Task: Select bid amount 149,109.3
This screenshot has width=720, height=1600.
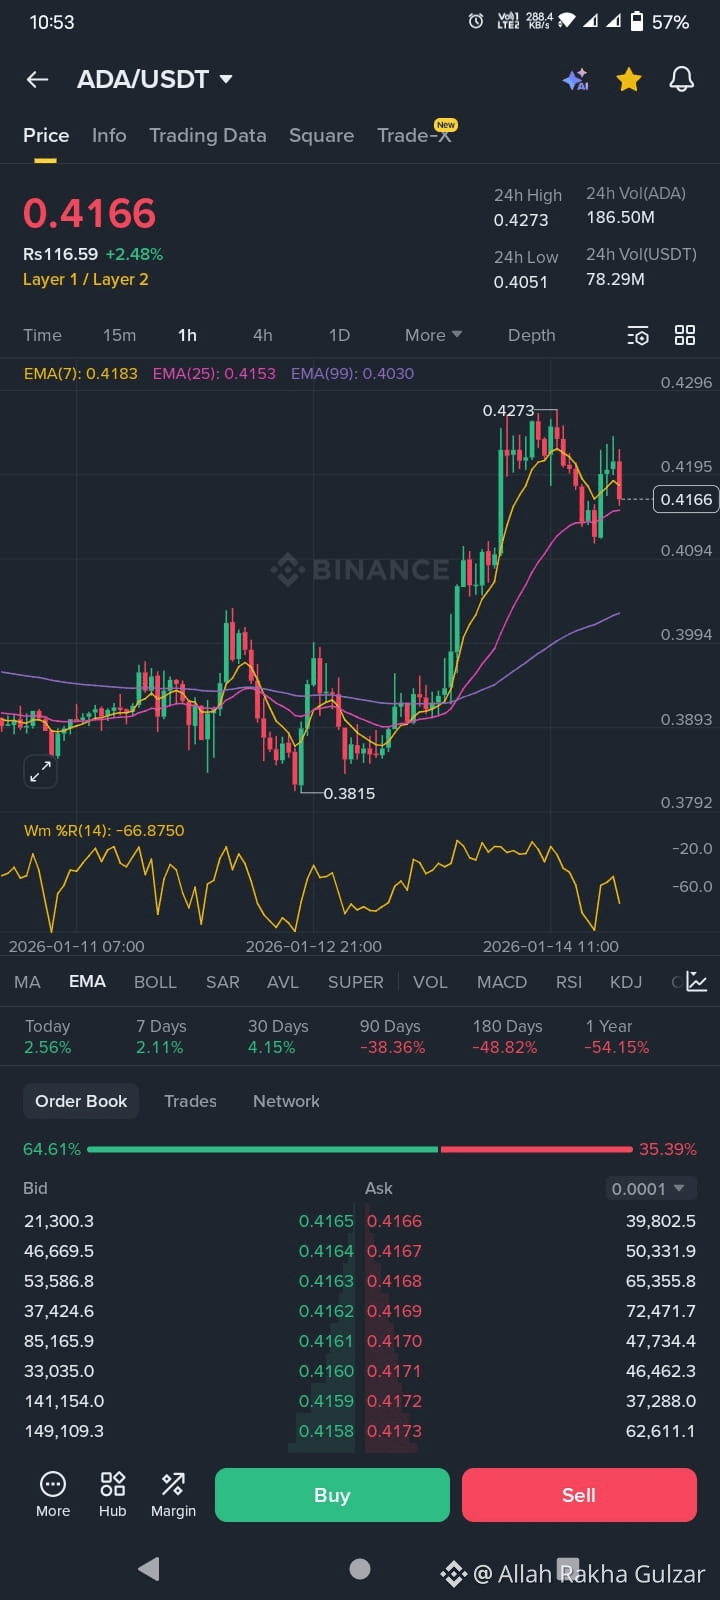Action: click(64, 1431)
